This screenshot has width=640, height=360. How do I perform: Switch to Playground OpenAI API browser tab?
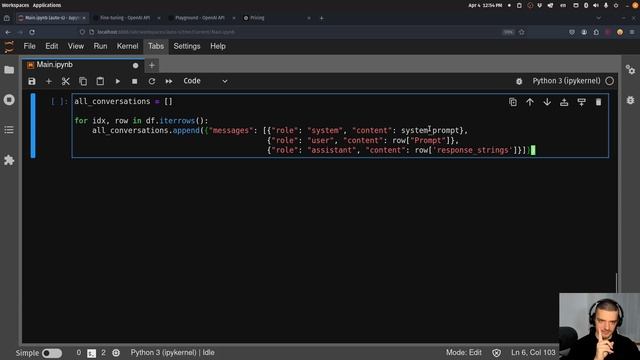coord(201,18)
